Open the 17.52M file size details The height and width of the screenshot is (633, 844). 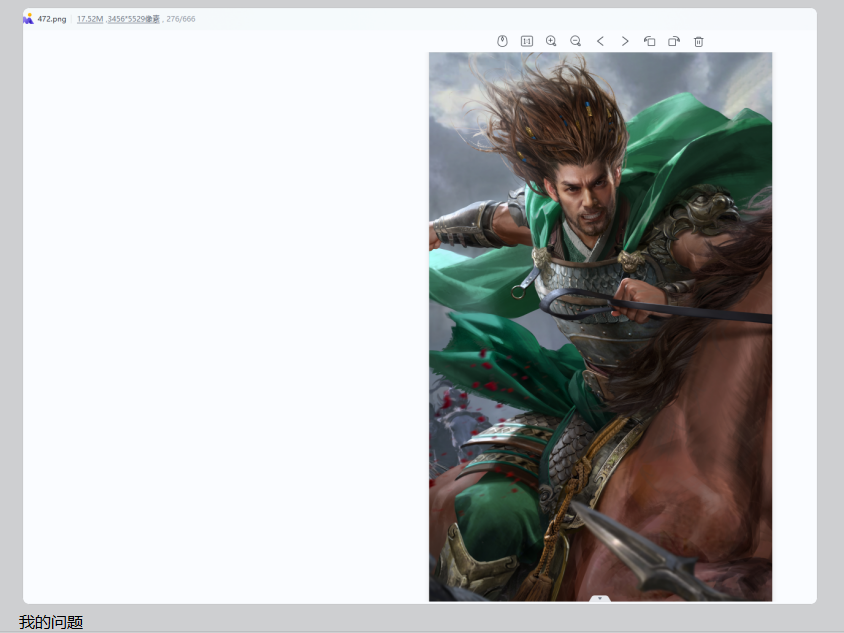90,19
